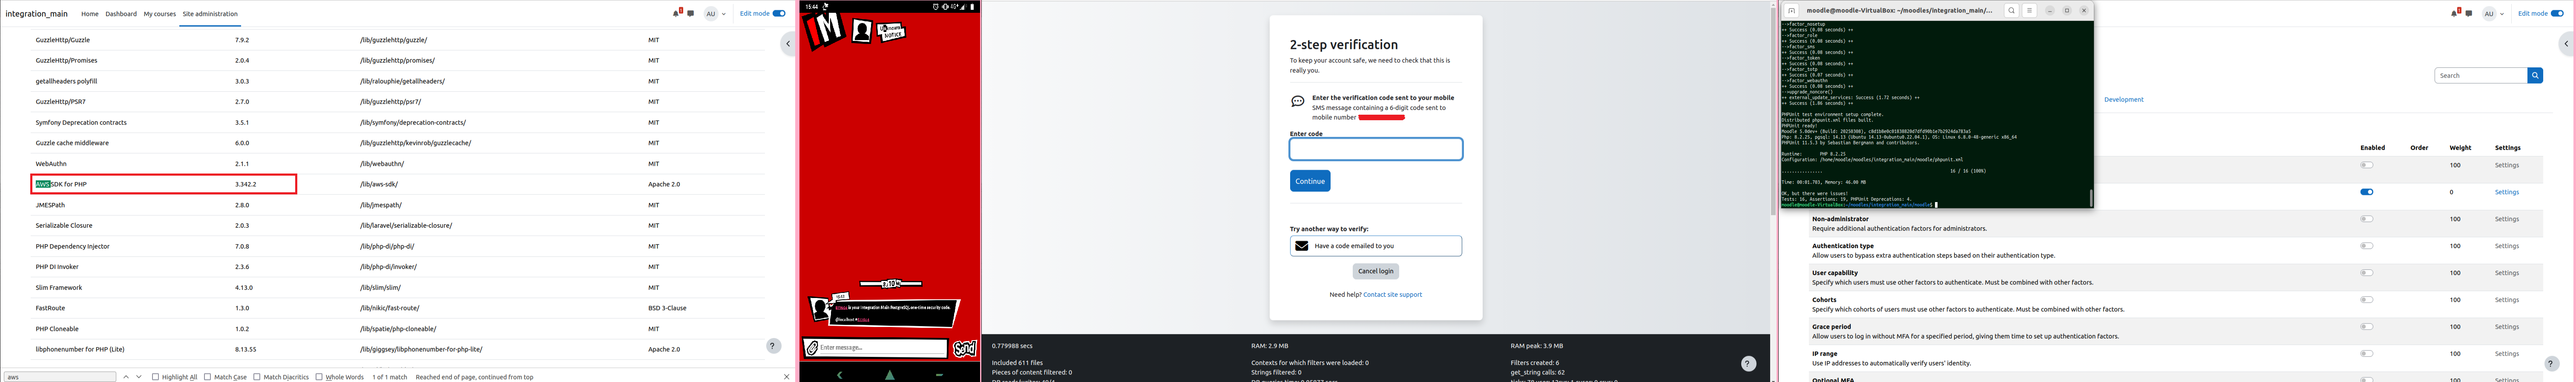This screenshot has width=2576, height=382.
Task: Enable the Non-administrator factor toggle
Action: tap(2367, 219)
